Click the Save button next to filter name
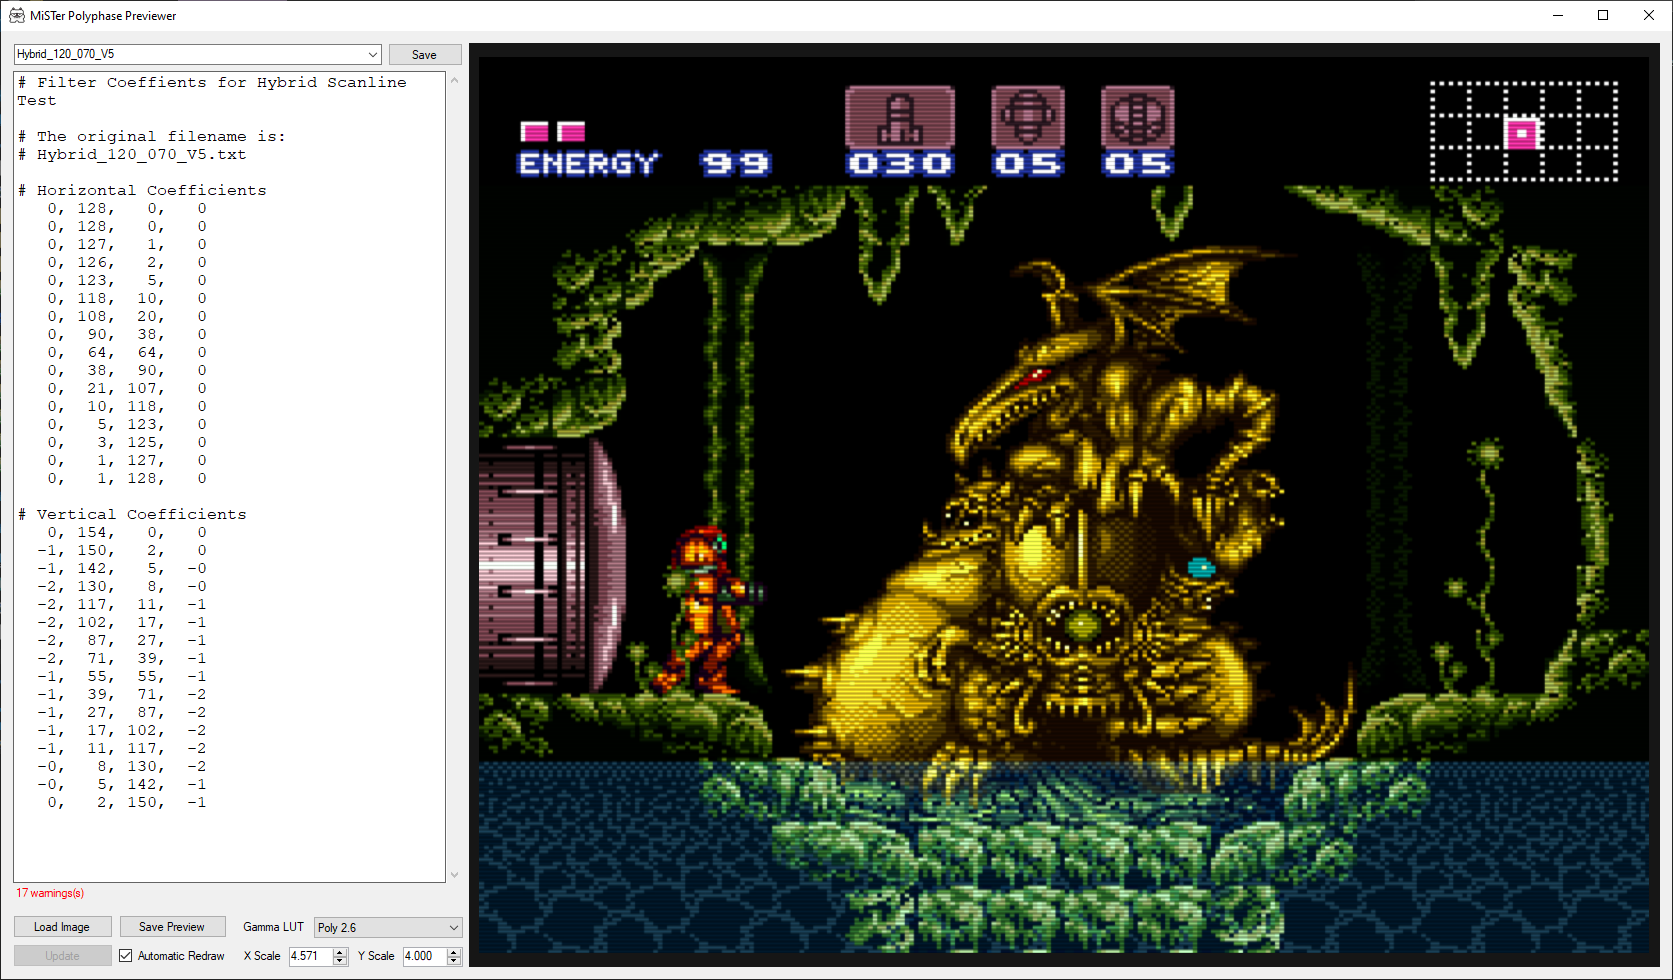Viewport: 1673px width, 980px height. 425,55
